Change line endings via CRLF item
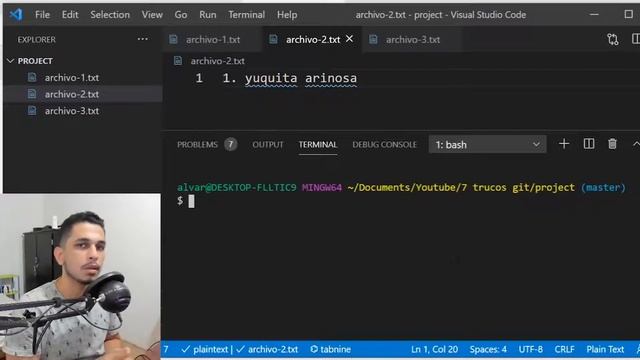The width and height of the screenshot is (640, 360). 564,349
